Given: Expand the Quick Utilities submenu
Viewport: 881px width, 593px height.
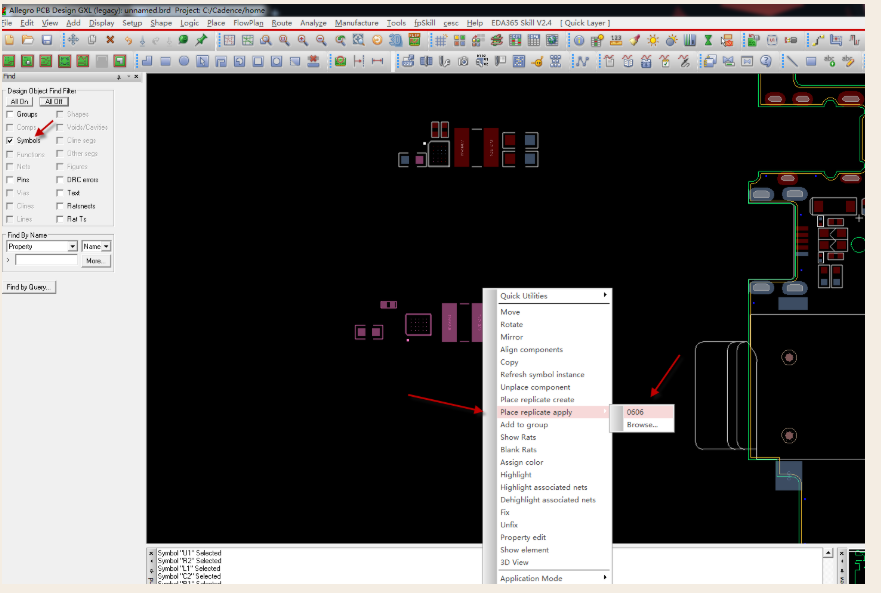Looking at the screenshot, I should (x=553, y=296).
